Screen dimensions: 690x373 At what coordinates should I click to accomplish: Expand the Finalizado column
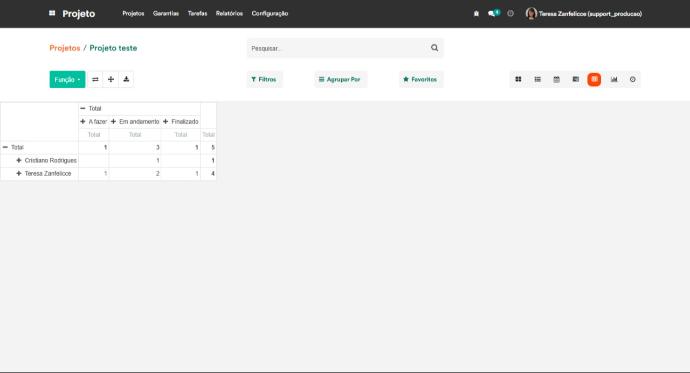181,121
